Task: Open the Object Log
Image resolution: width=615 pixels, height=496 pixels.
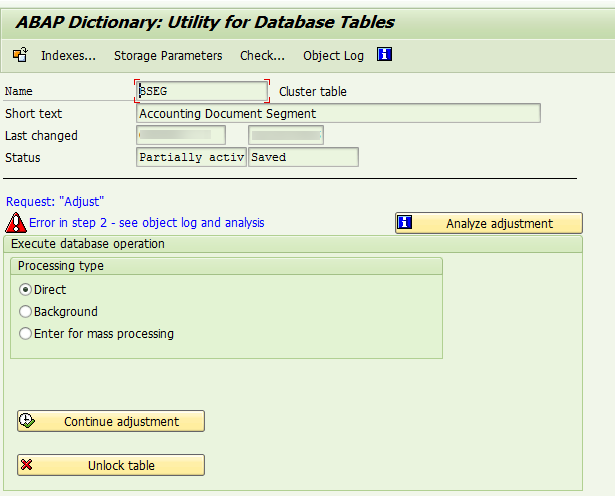Action: (333, 56)
